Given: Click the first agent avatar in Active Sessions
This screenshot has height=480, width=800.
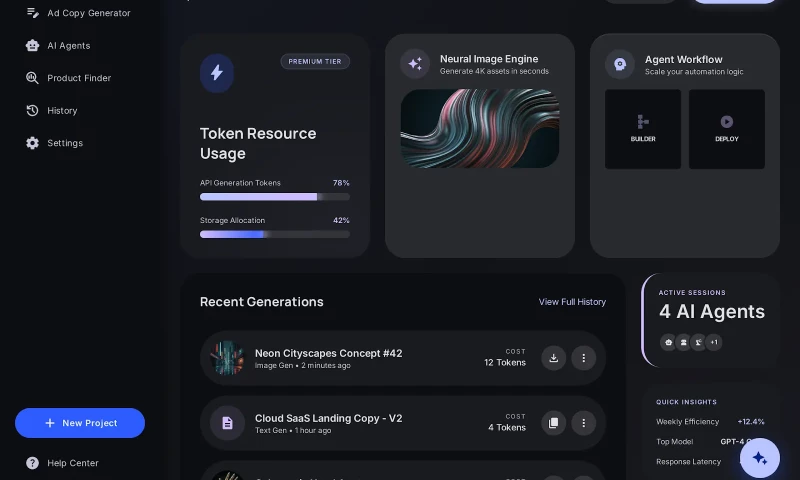Looking at the screenshot, I should [668, 342].
